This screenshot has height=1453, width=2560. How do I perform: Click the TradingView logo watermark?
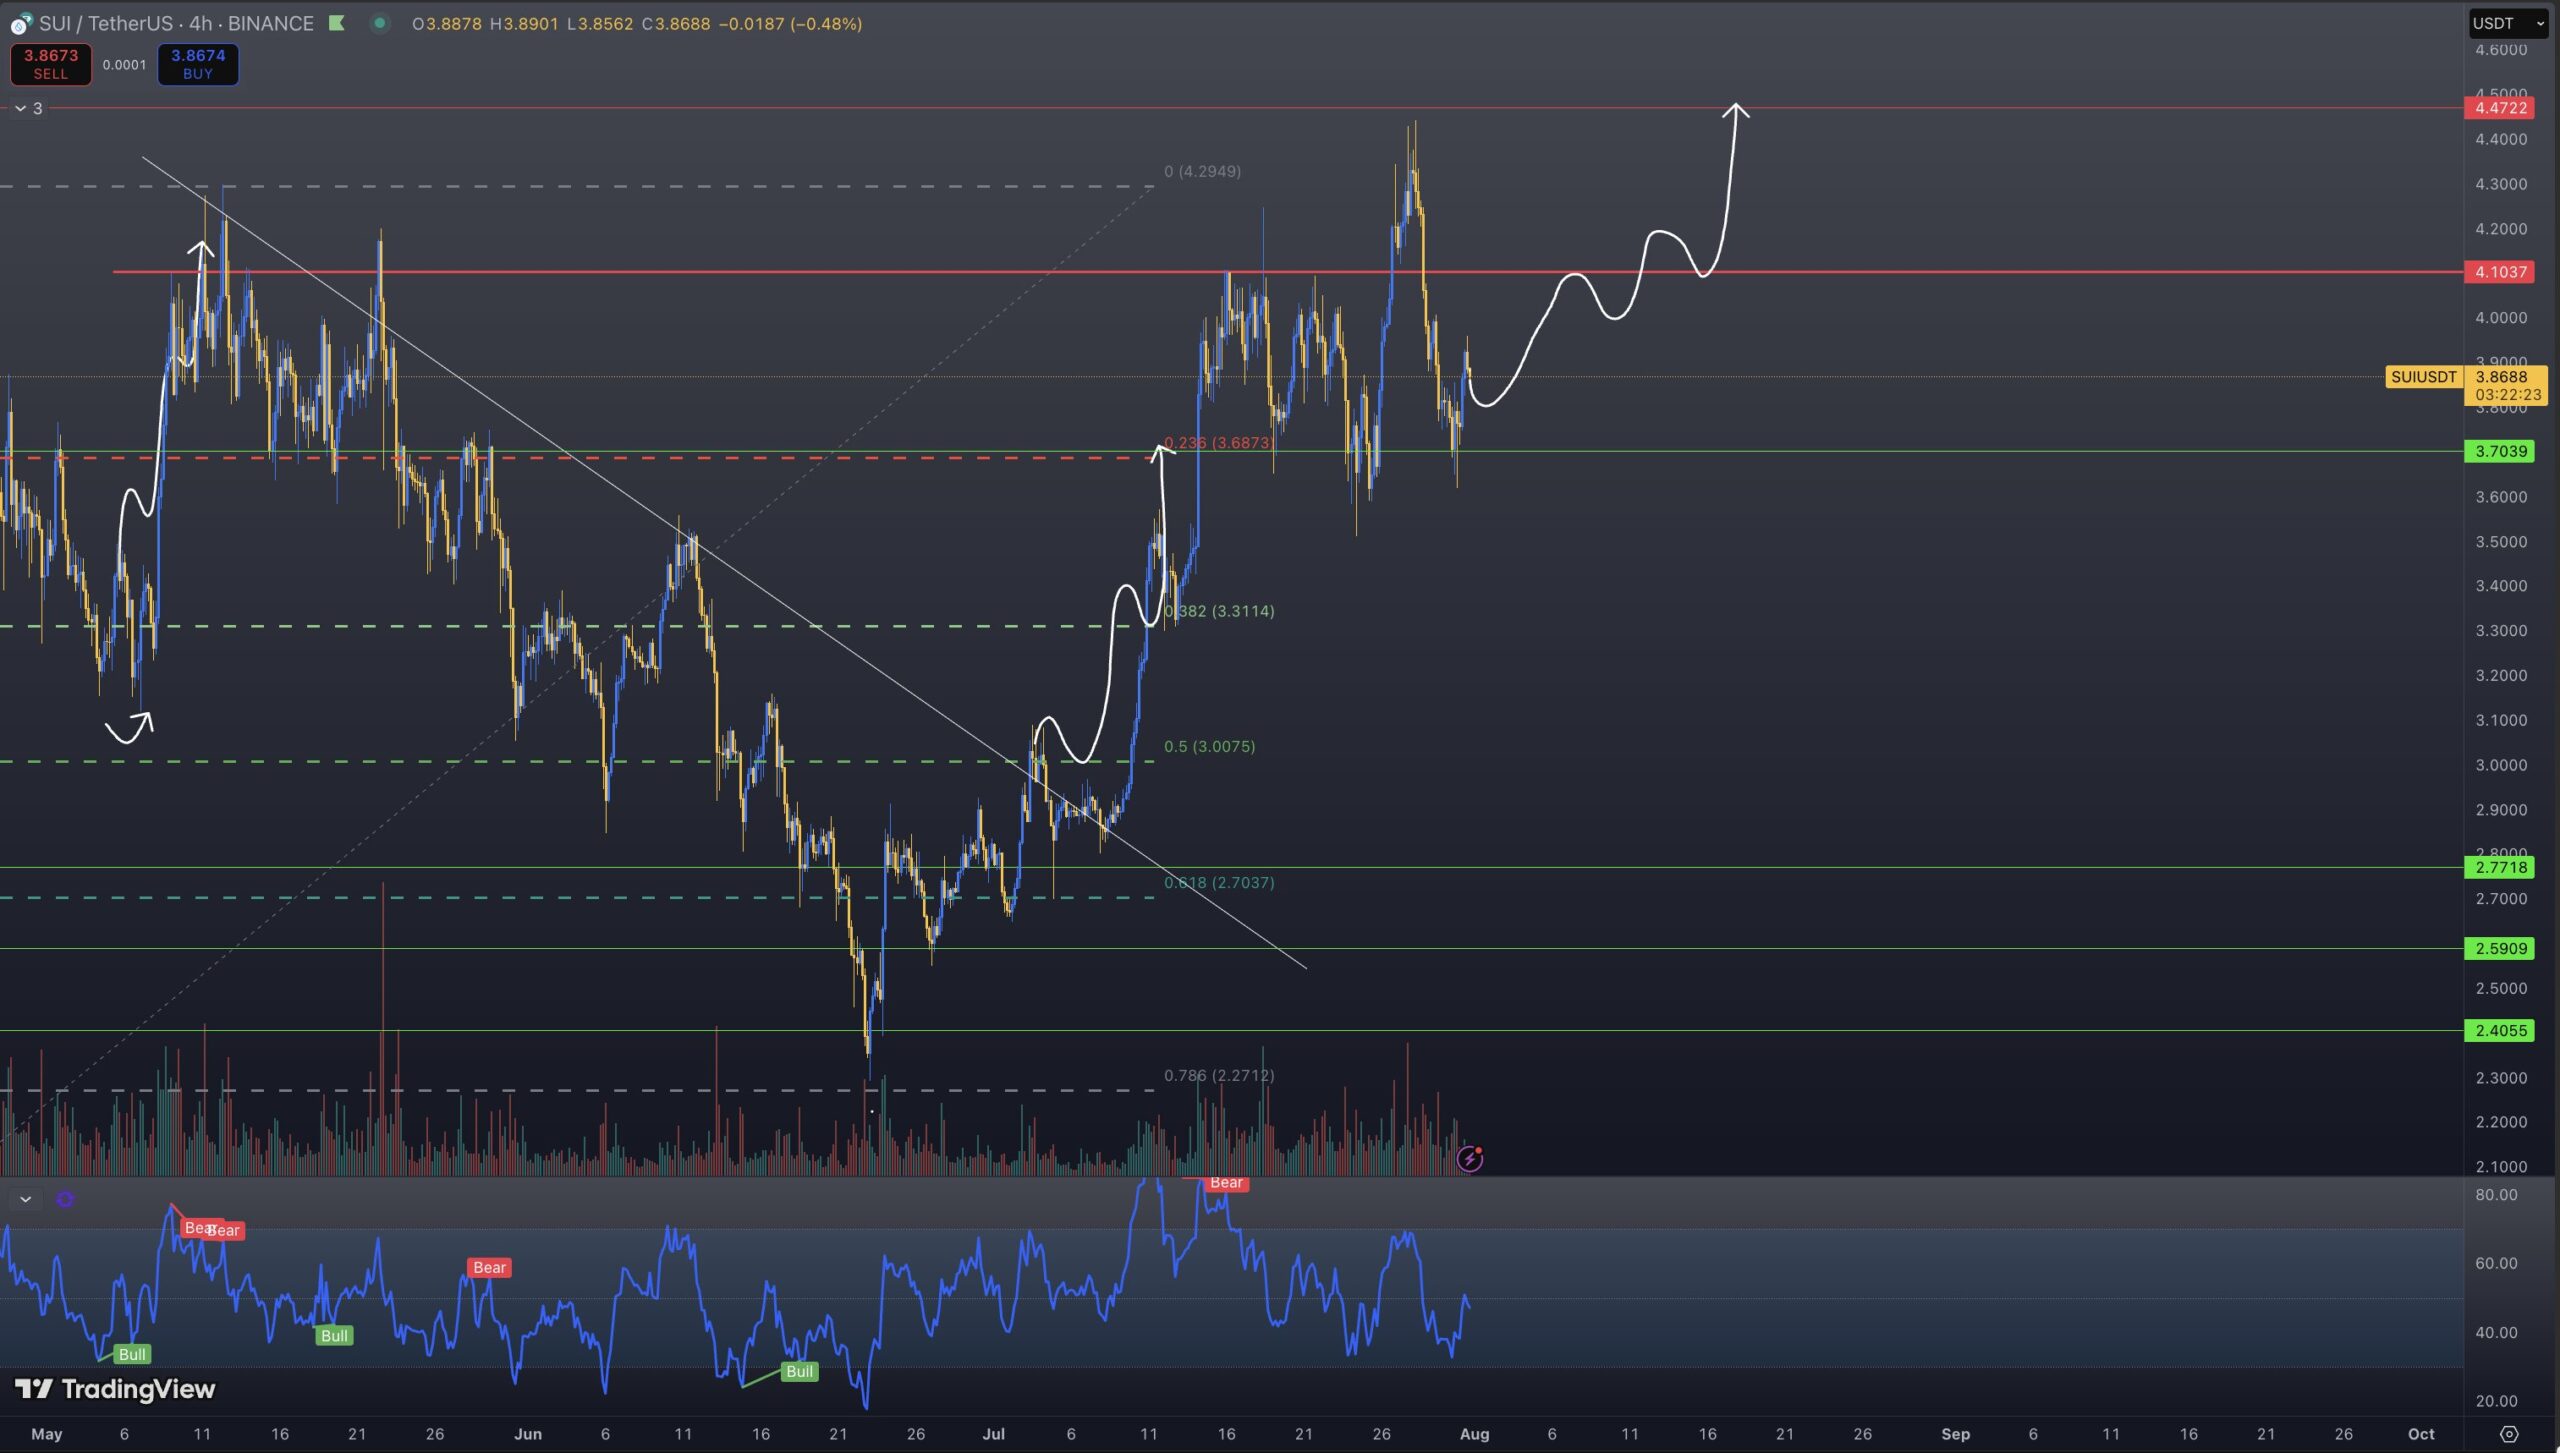pyautogui.click(x=115, y=1389)
